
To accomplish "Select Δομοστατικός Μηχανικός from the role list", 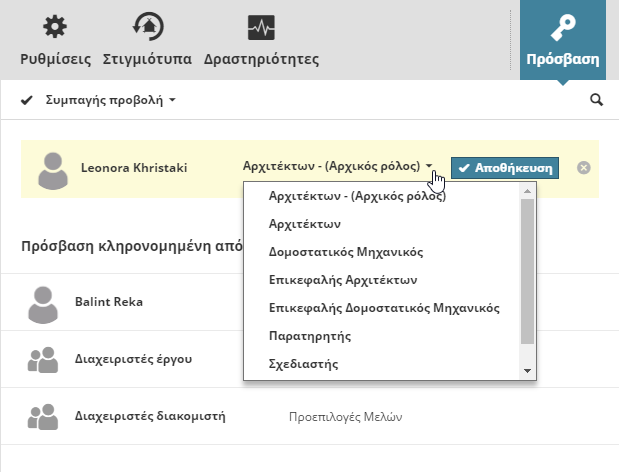I will pos(346,252).
